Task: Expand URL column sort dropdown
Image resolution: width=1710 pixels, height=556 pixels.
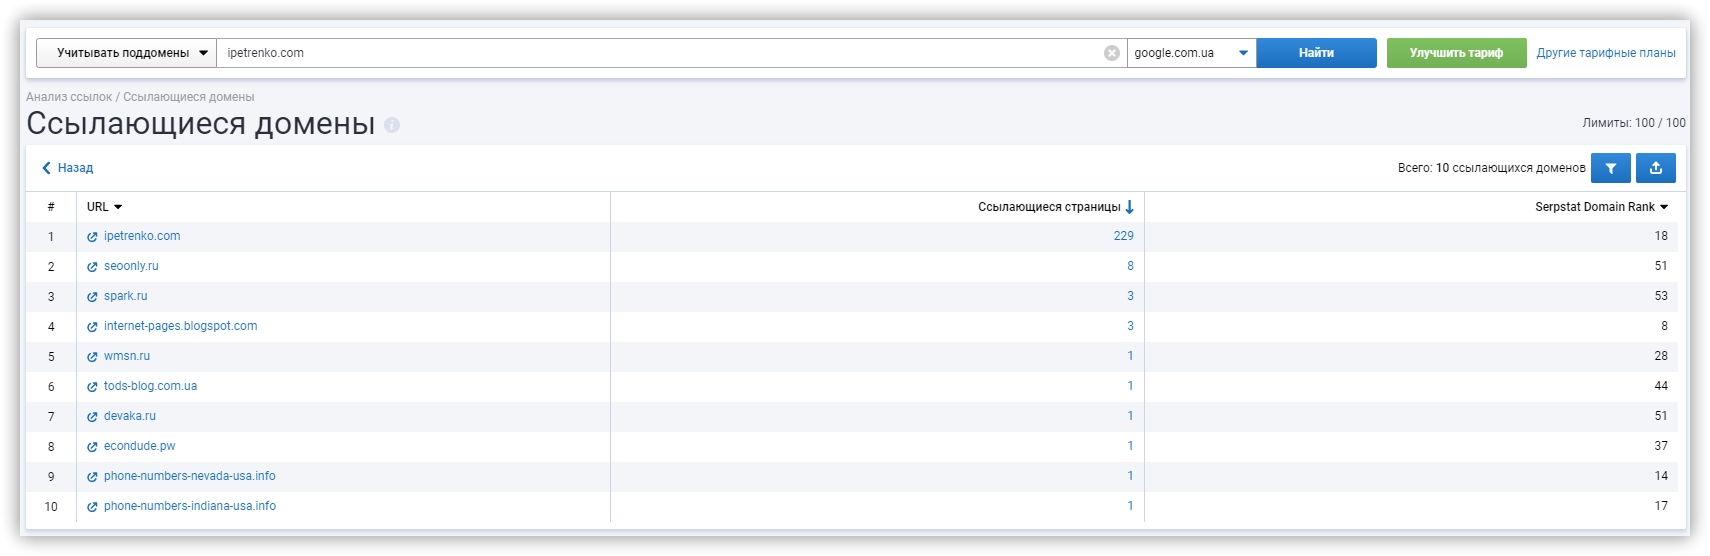Action: 118,207
